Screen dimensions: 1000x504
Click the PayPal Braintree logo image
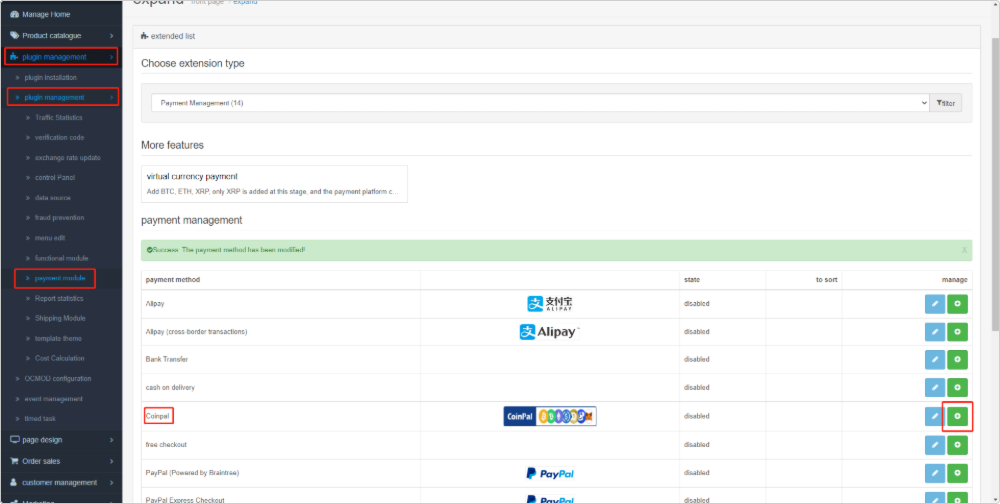[x=550, y=473]
